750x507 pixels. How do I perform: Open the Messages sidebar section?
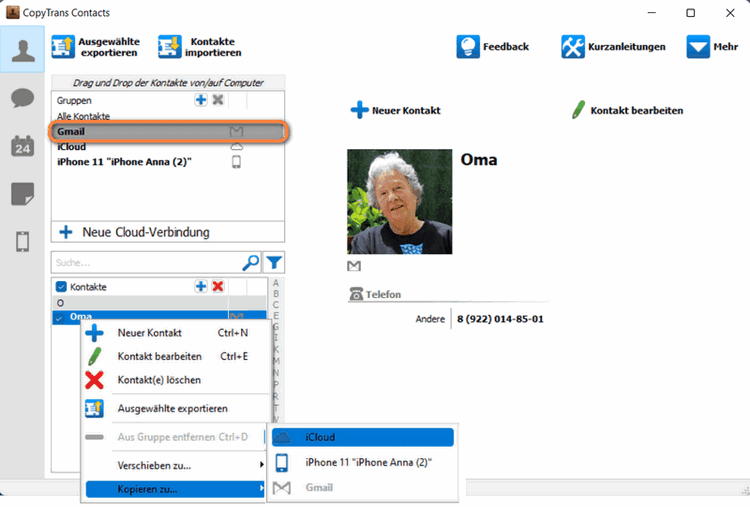pyautogui.click(x=22, y=98)
